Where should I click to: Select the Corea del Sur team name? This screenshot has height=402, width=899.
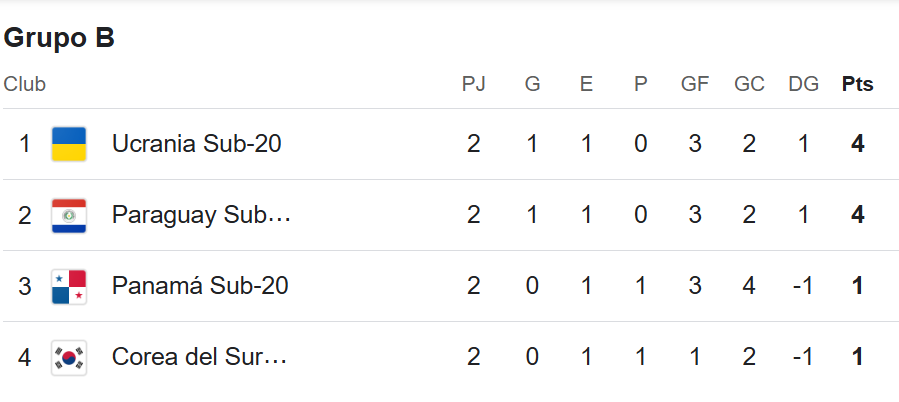click(x=199, y=357)
